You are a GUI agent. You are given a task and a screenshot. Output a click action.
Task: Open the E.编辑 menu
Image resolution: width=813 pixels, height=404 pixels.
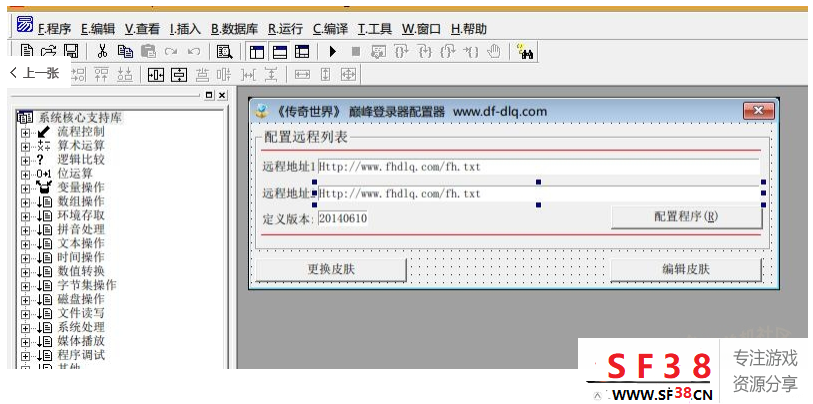tap(98, 29)
